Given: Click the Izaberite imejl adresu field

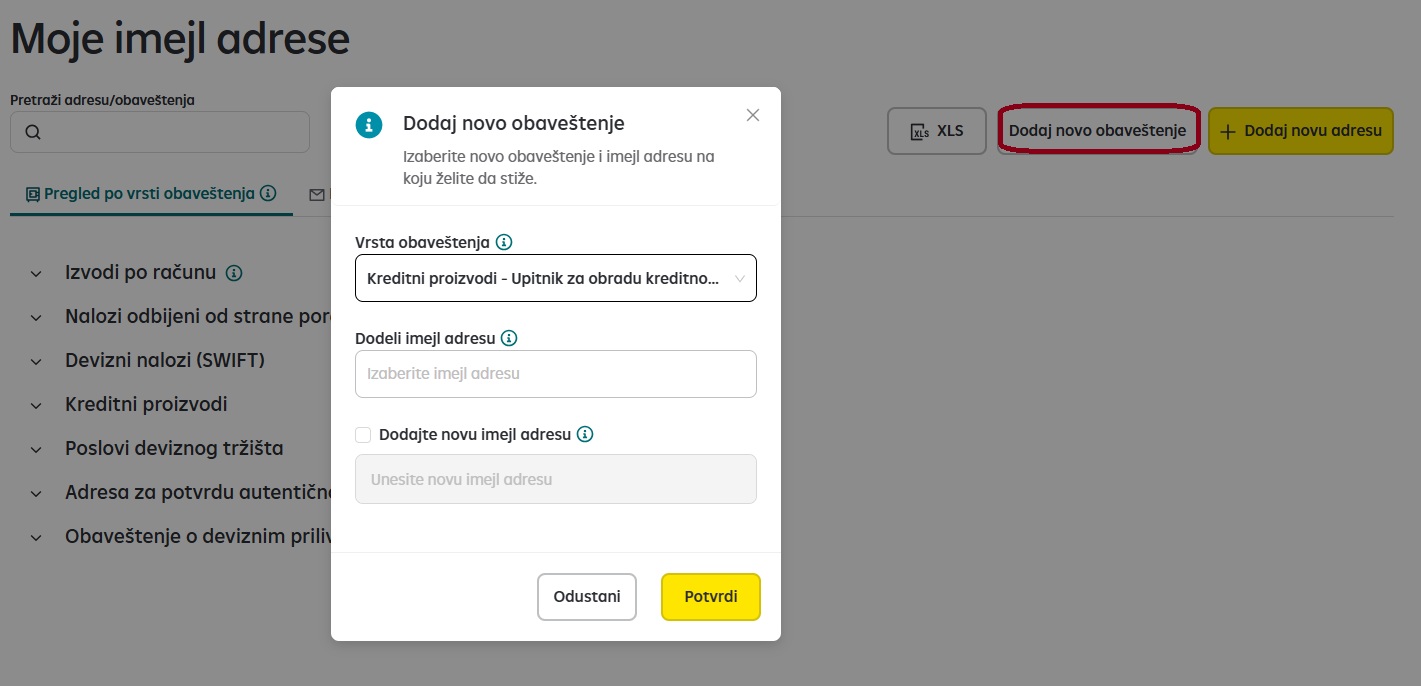Looking at the screenshot, I should pyautogui.click(x=556, y=374).
